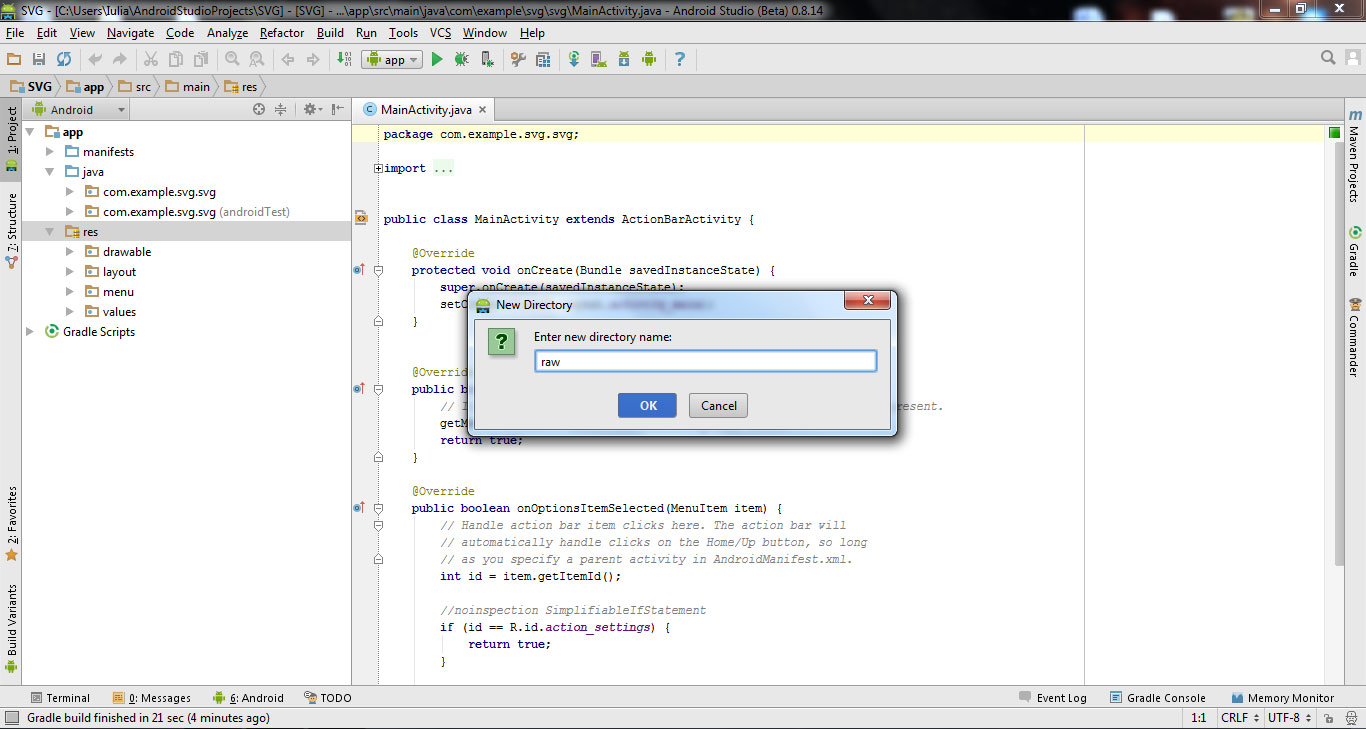Click the directory name input field

click(706, 362)
